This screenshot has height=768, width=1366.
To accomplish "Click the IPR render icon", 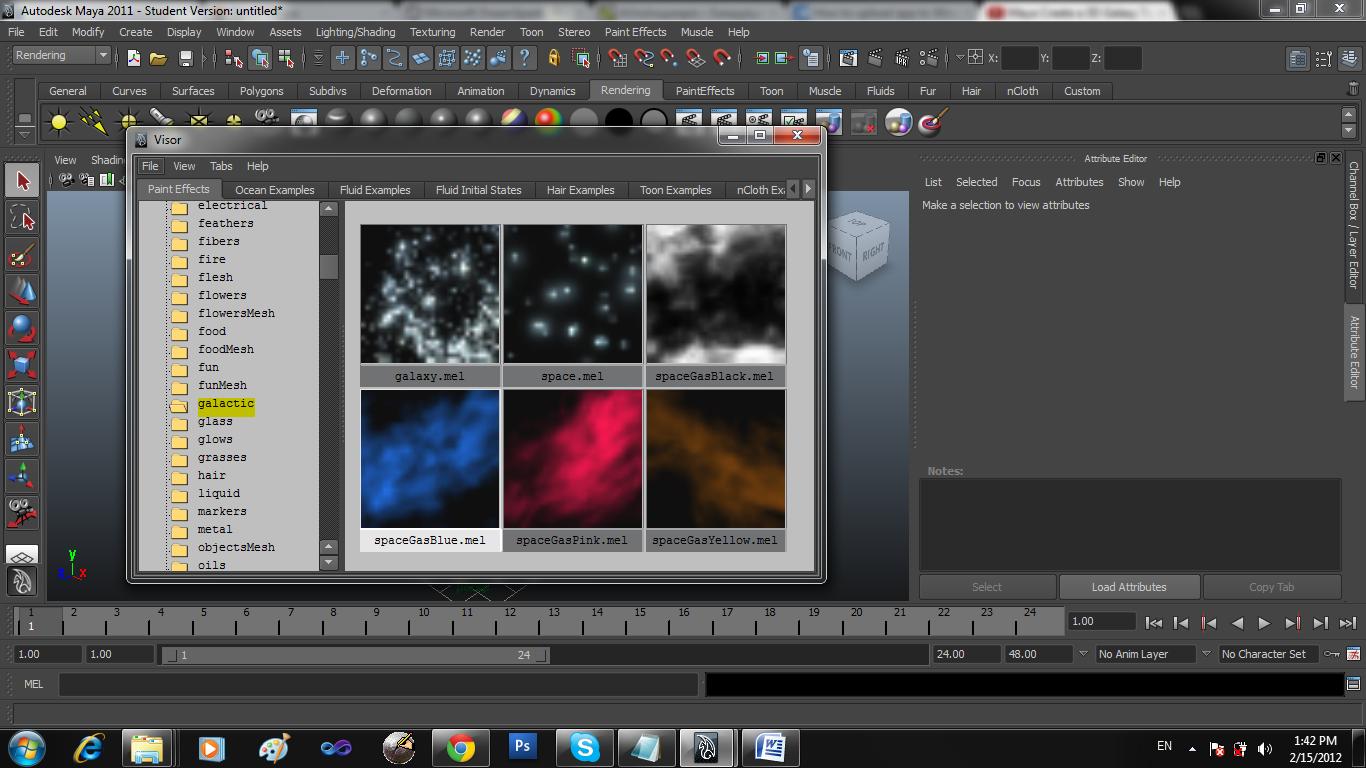I will click(x=901, y=58).
